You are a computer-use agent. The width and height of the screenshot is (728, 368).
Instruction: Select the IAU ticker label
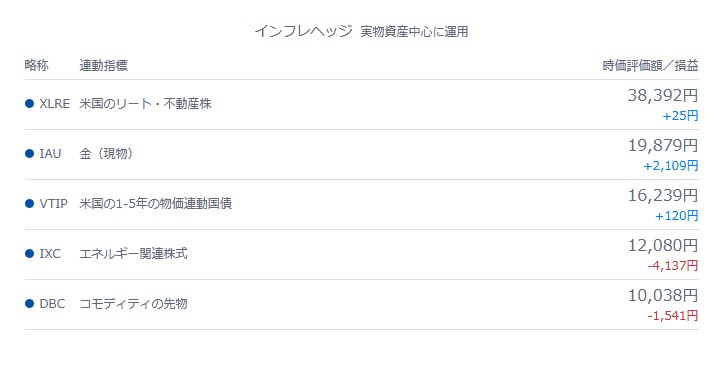(x=50, y=154)
